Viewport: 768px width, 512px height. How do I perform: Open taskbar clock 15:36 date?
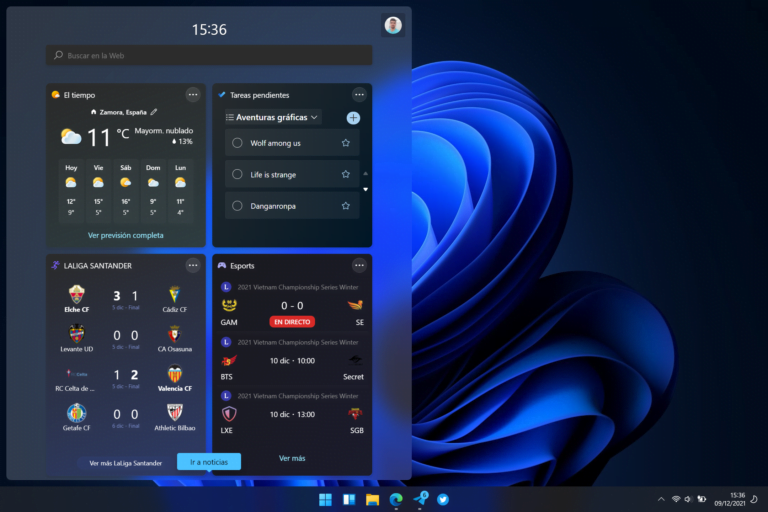click(730, 499)
